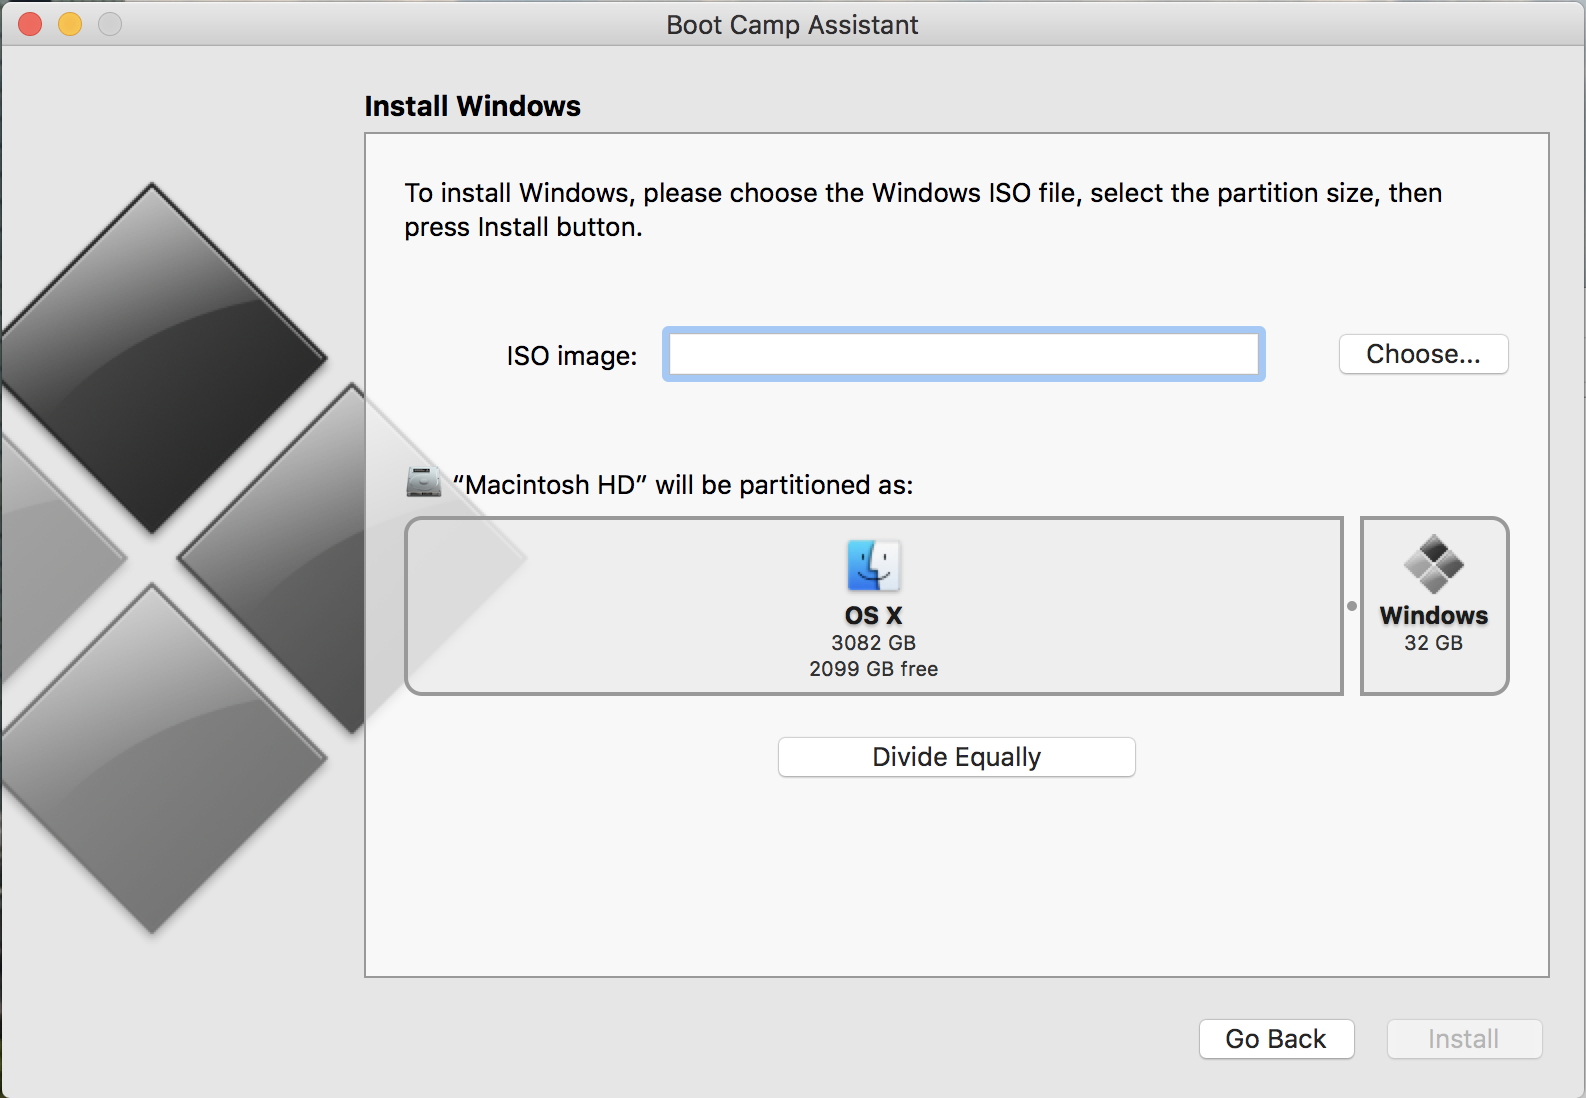Click the 2099 GB free text
Viewport: 1586px width, 1098px height.
[873, 669]
